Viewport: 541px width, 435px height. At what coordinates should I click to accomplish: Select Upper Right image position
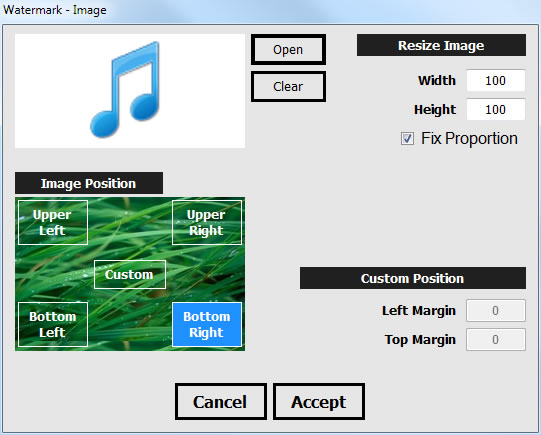coord(207,223)
